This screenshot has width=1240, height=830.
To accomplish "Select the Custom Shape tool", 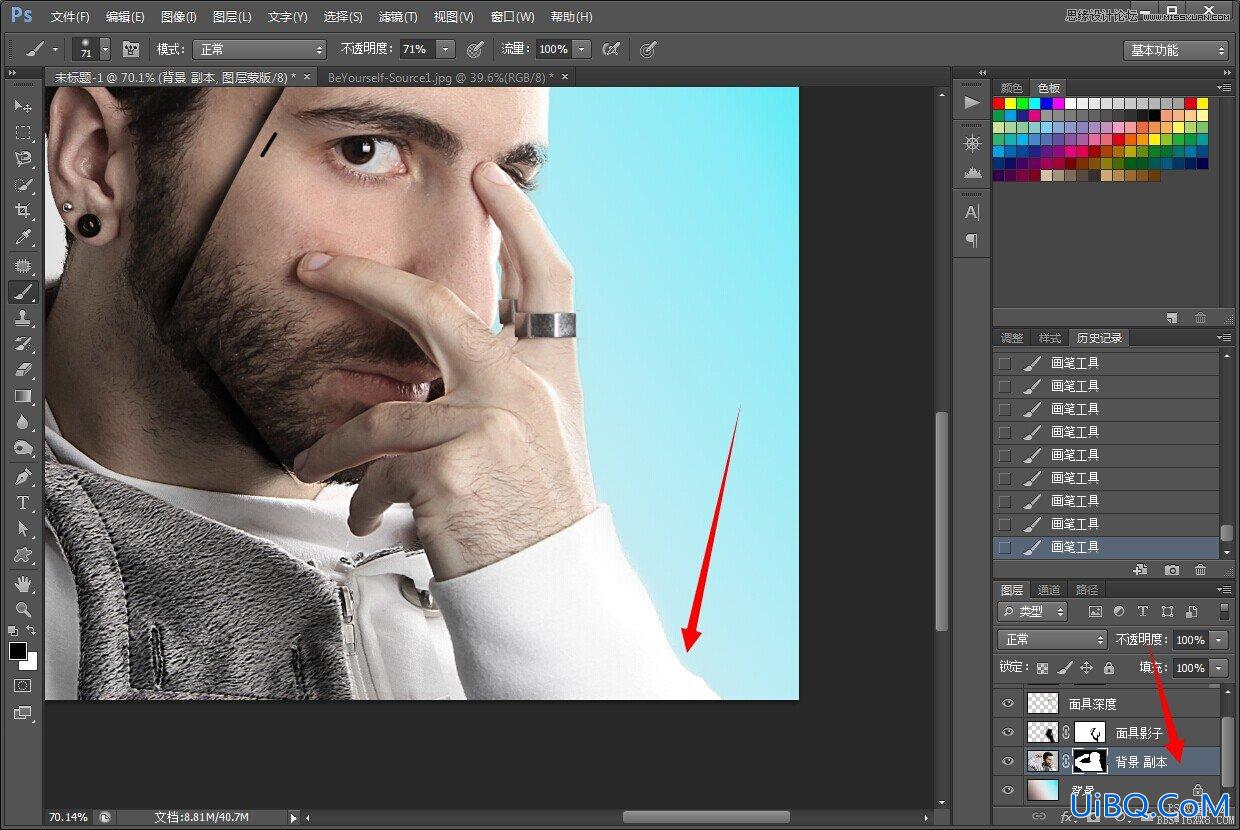I will click(23, 555).
